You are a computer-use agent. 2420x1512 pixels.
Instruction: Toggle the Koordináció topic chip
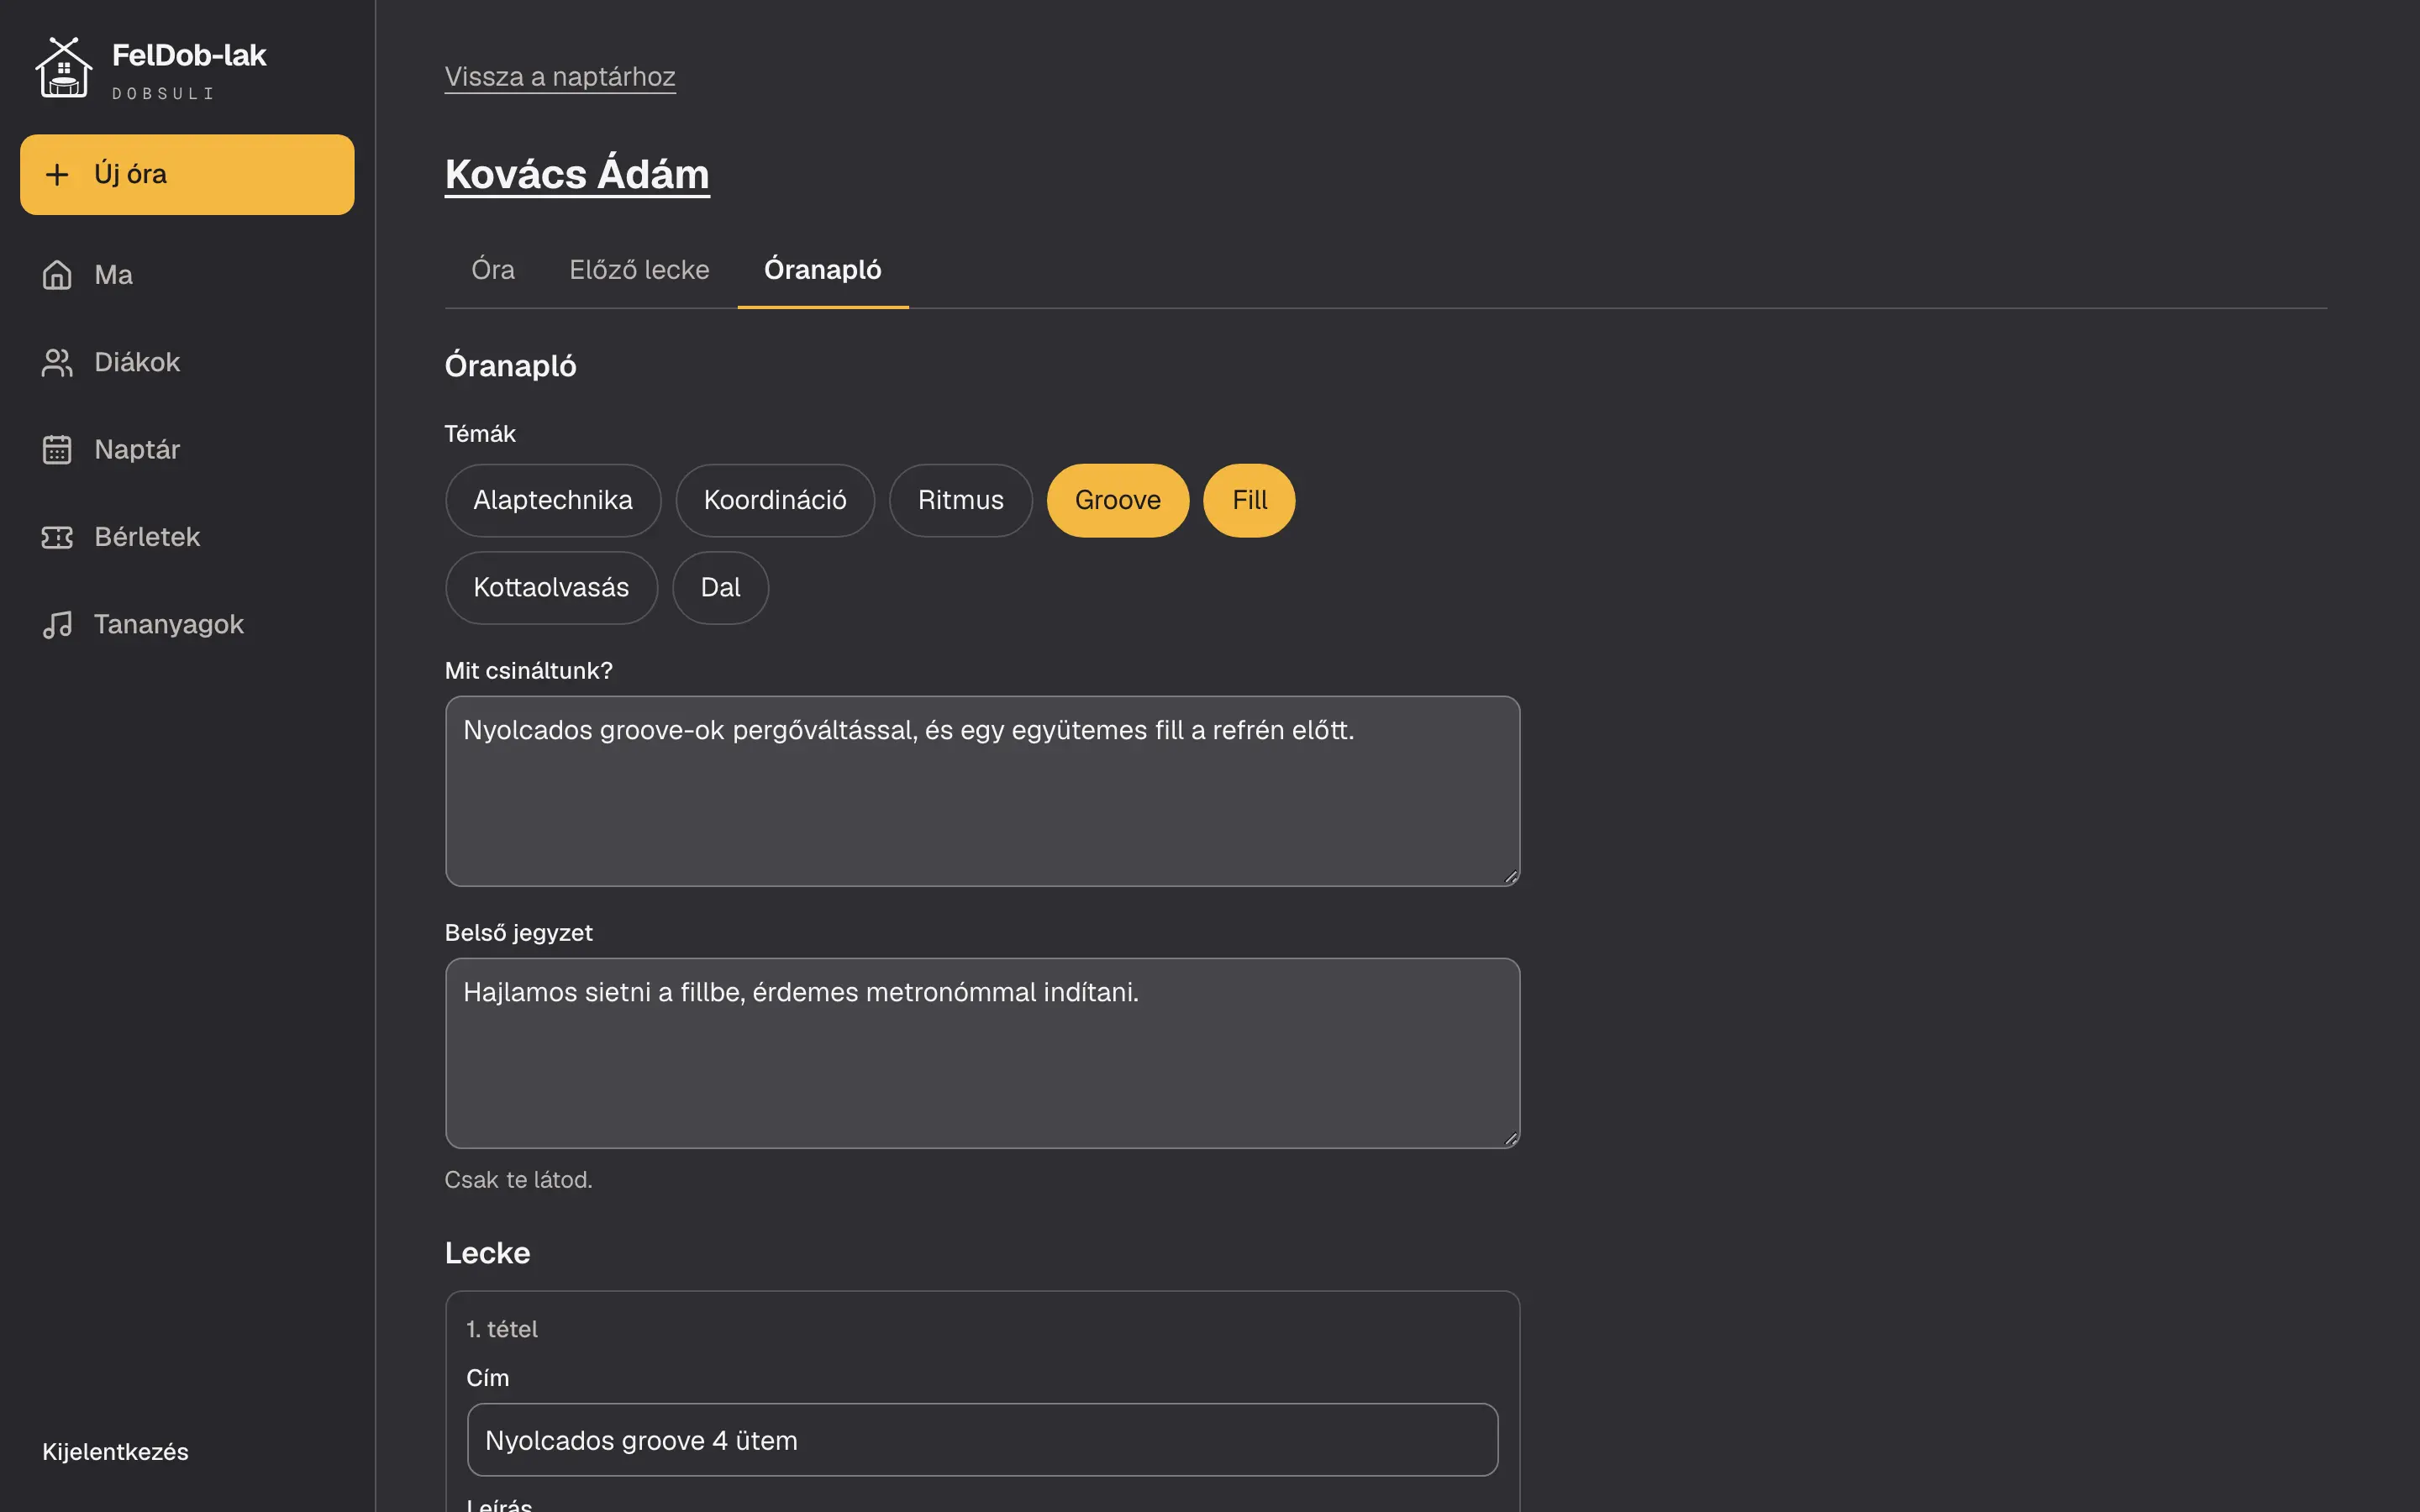(x=775, y=500)
